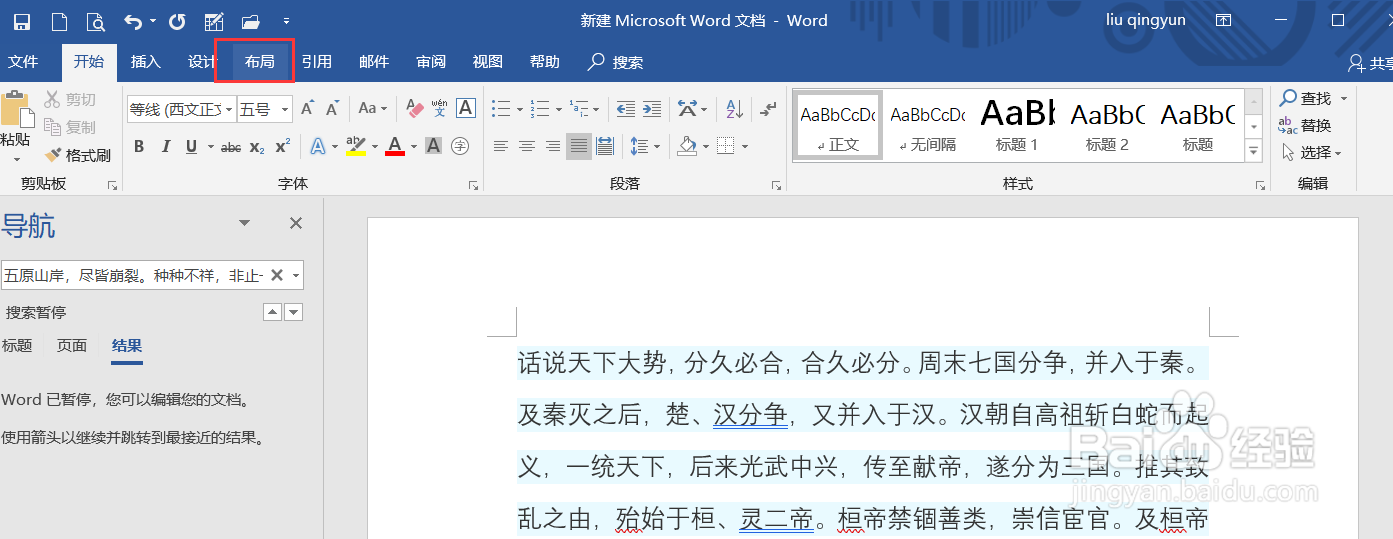This screenshot has width=1393, height=539.
Task: Click Copy in the clipboard group
Action: click(70, 127)
